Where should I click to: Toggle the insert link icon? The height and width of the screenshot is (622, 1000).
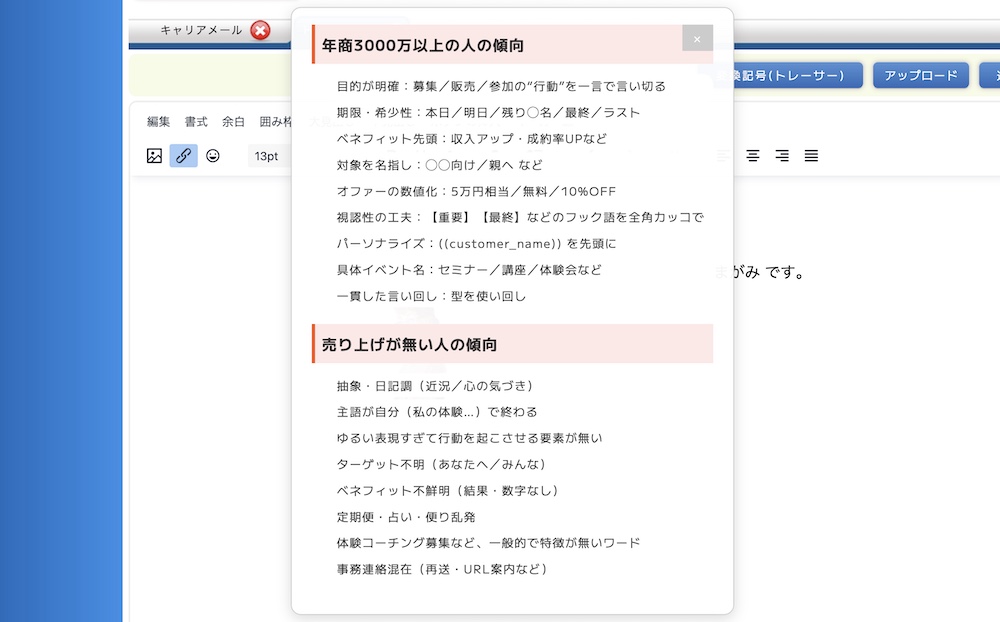coord(183,156)
